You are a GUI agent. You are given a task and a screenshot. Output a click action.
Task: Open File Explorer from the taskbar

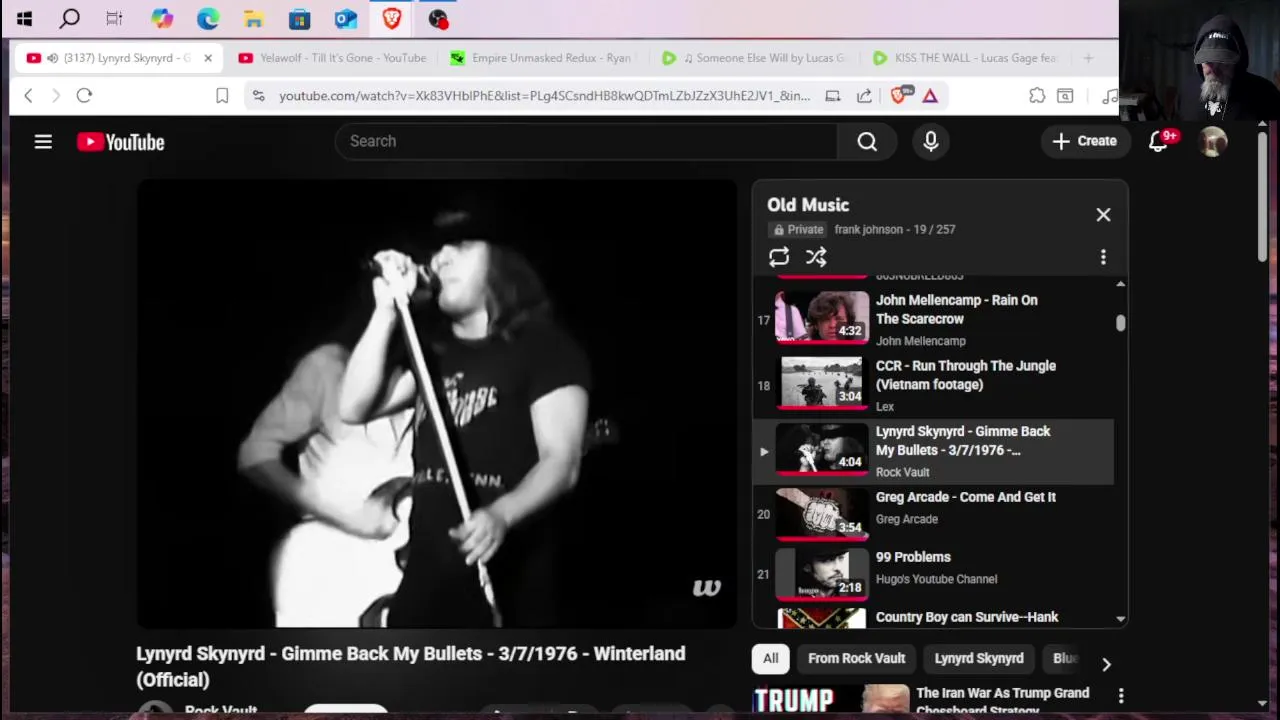click(x=253, y=18)
